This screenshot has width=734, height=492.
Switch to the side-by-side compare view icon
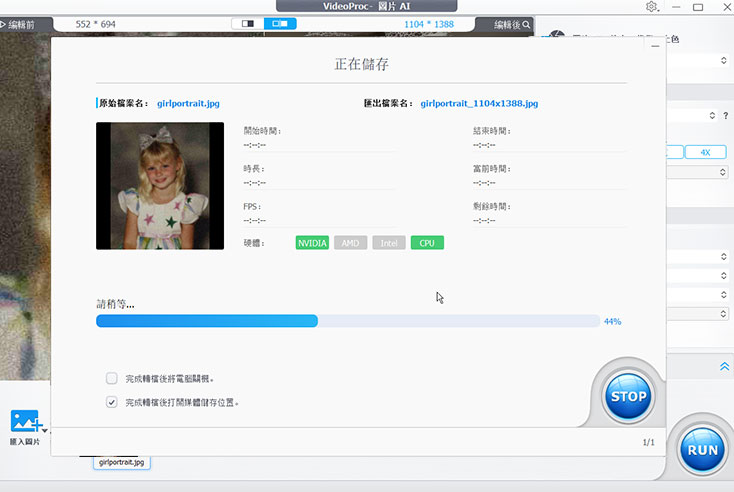coord(280,24)
